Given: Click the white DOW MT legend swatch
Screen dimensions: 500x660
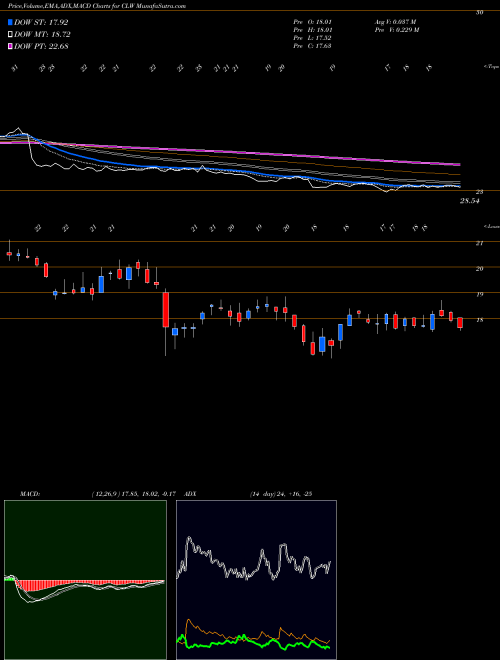Looking at the screenshot, I should (x=10, y=35).
